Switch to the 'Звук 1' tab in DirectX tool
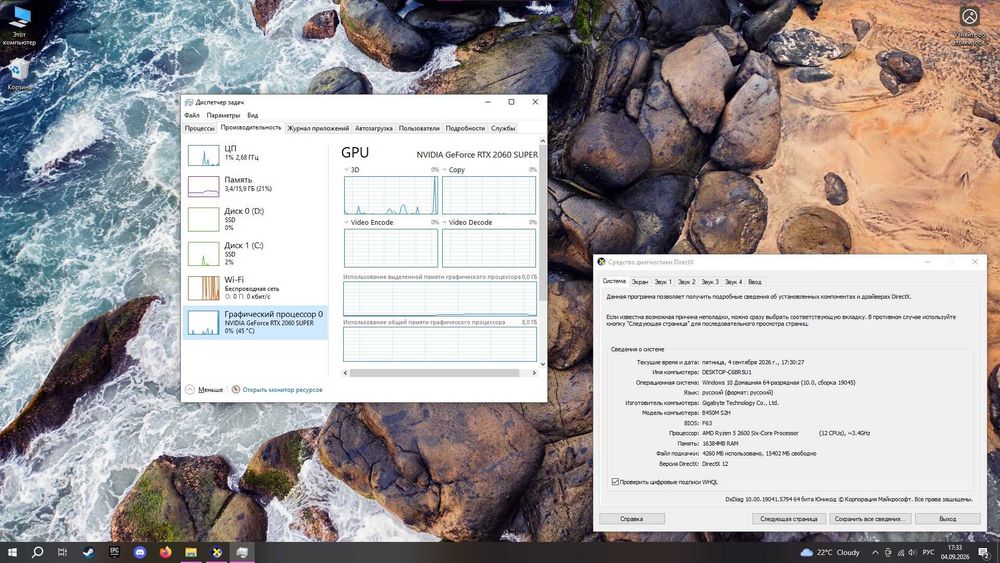 click(663, 282)
